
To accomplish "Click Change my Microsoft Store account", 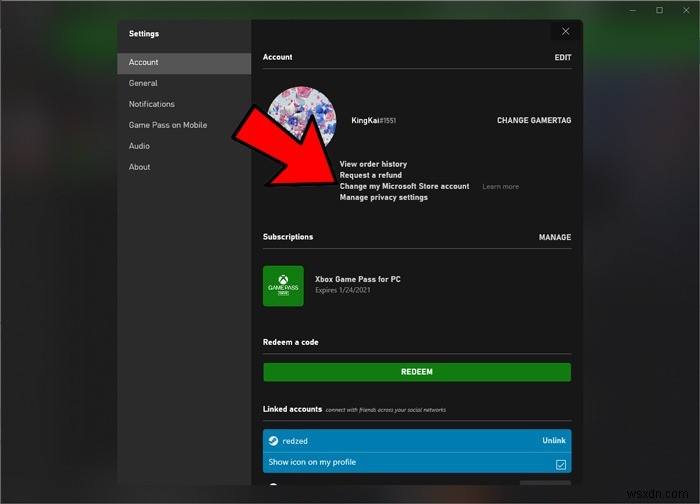I will 404,186.
